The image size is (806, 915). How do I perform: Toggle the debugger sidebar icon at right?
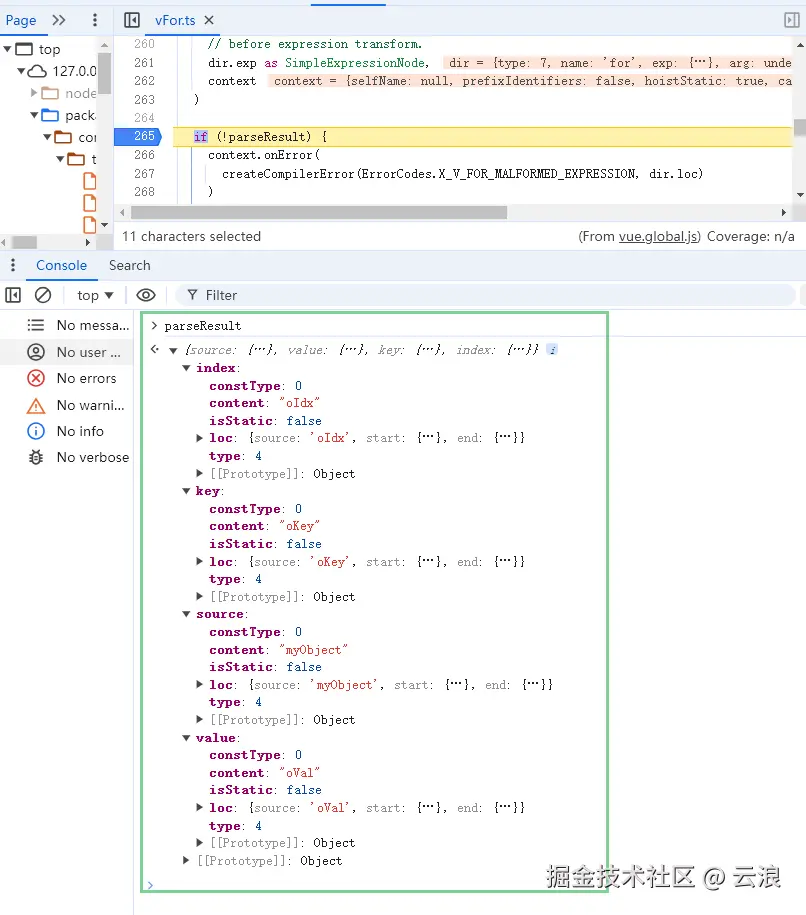point(791,20)
